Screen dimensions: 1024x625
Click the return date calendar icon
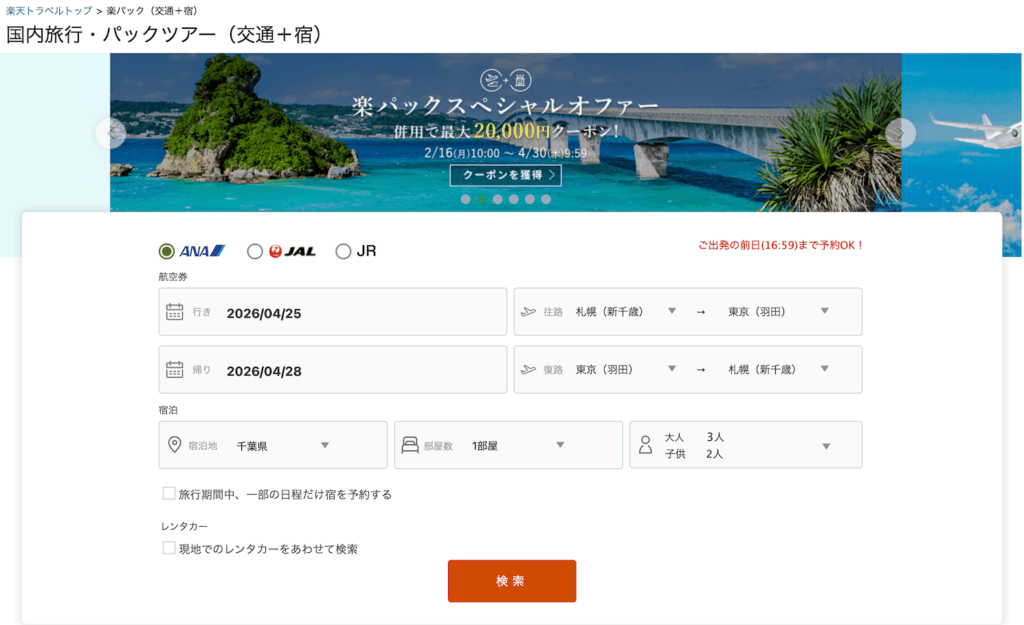[x=175, y=370]
